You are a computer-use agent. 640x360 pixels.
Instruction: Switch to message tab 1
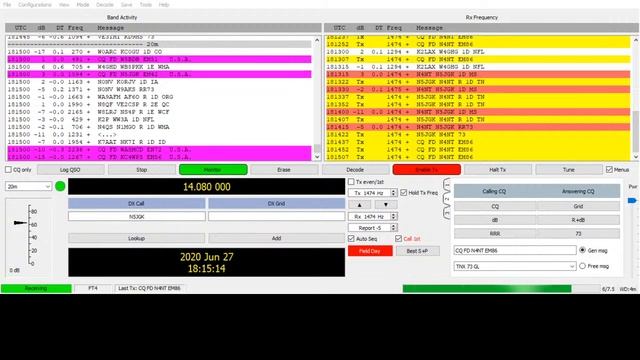coord(447,184)
